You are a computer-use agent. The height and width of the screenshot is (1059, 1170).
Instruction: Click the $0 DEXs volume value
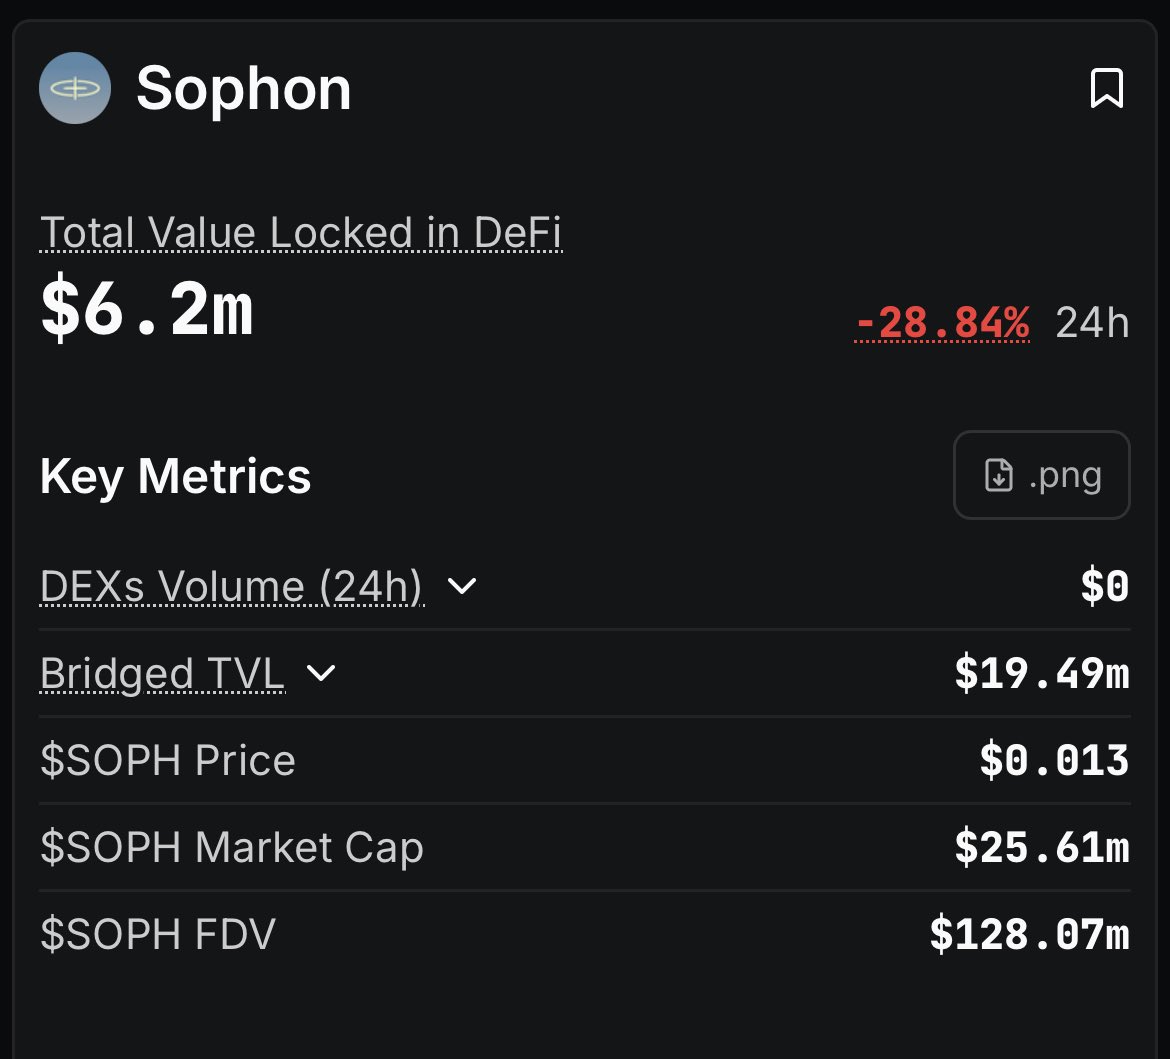pos(1104,587)
